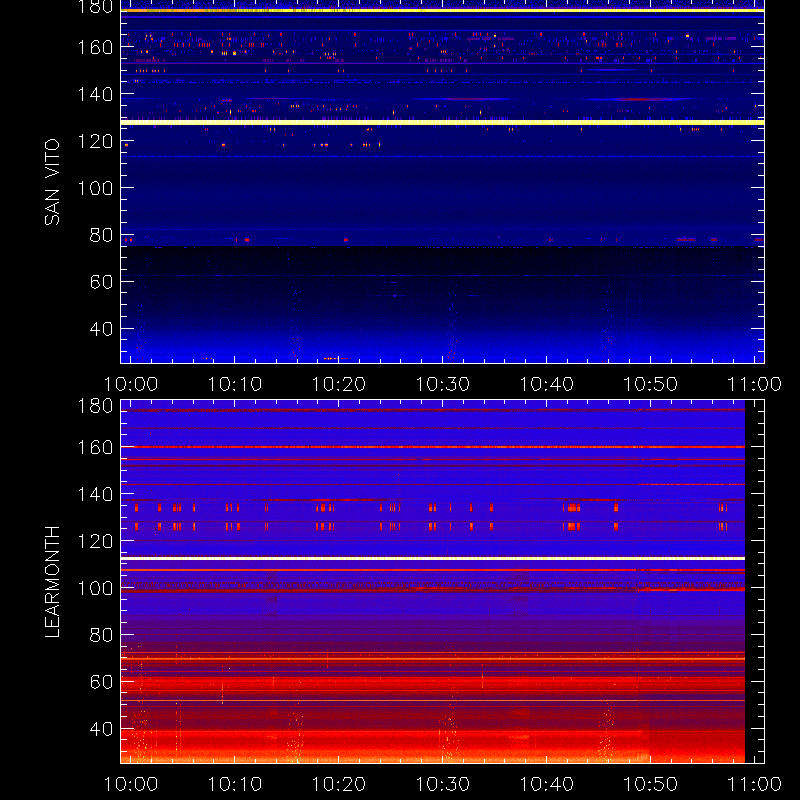Click 11:00 time label below Learmonth plot
This screenshot has width=800, height=800.
(755, 784)
